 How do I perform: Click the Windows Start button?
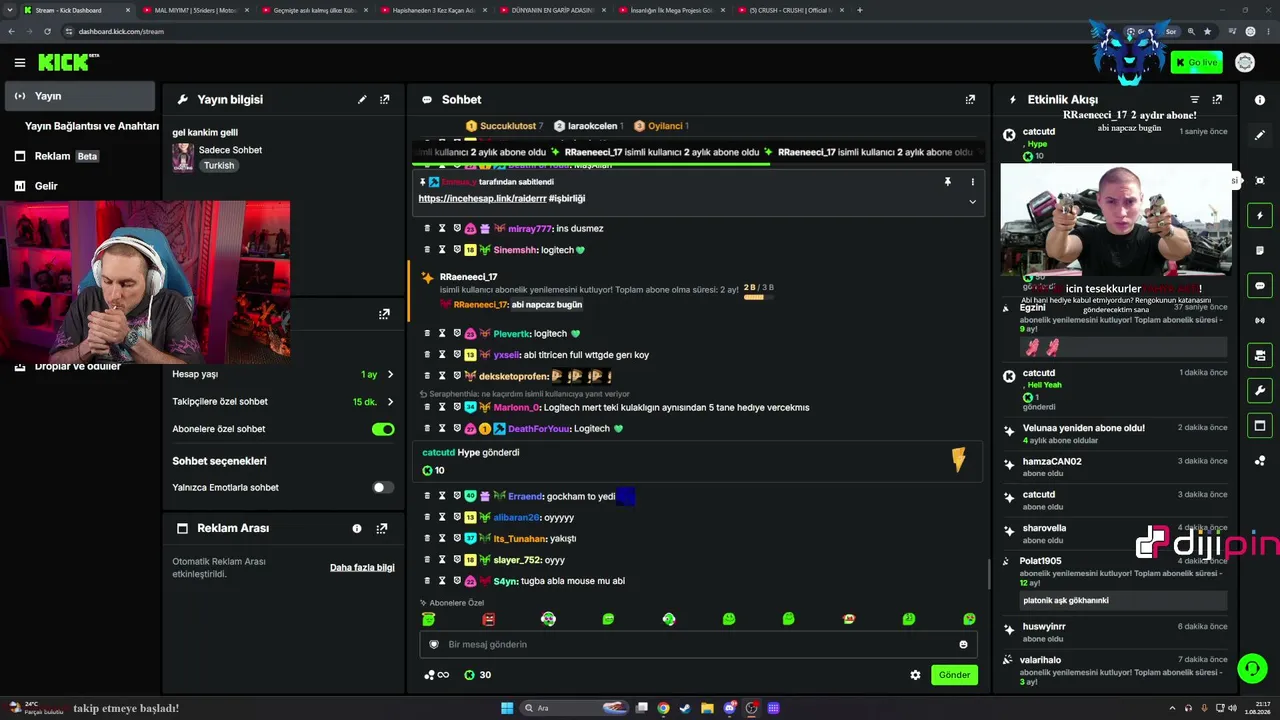[x=507, y=708]
